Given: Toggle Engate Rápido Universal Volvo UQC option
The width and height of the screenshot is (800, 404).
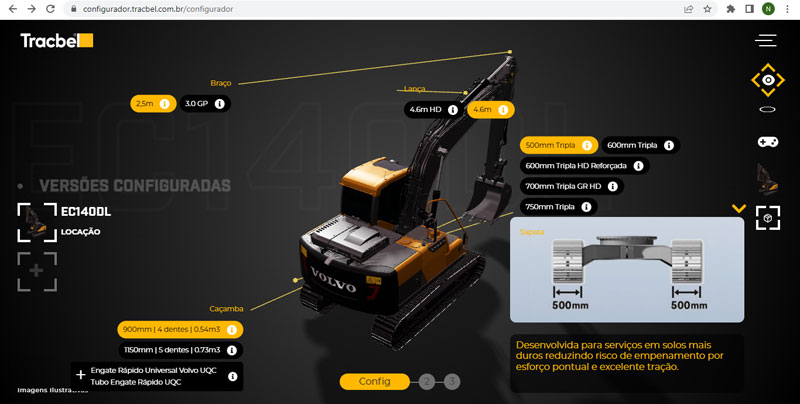Looking at the screenshot, I should coord(157,376).
